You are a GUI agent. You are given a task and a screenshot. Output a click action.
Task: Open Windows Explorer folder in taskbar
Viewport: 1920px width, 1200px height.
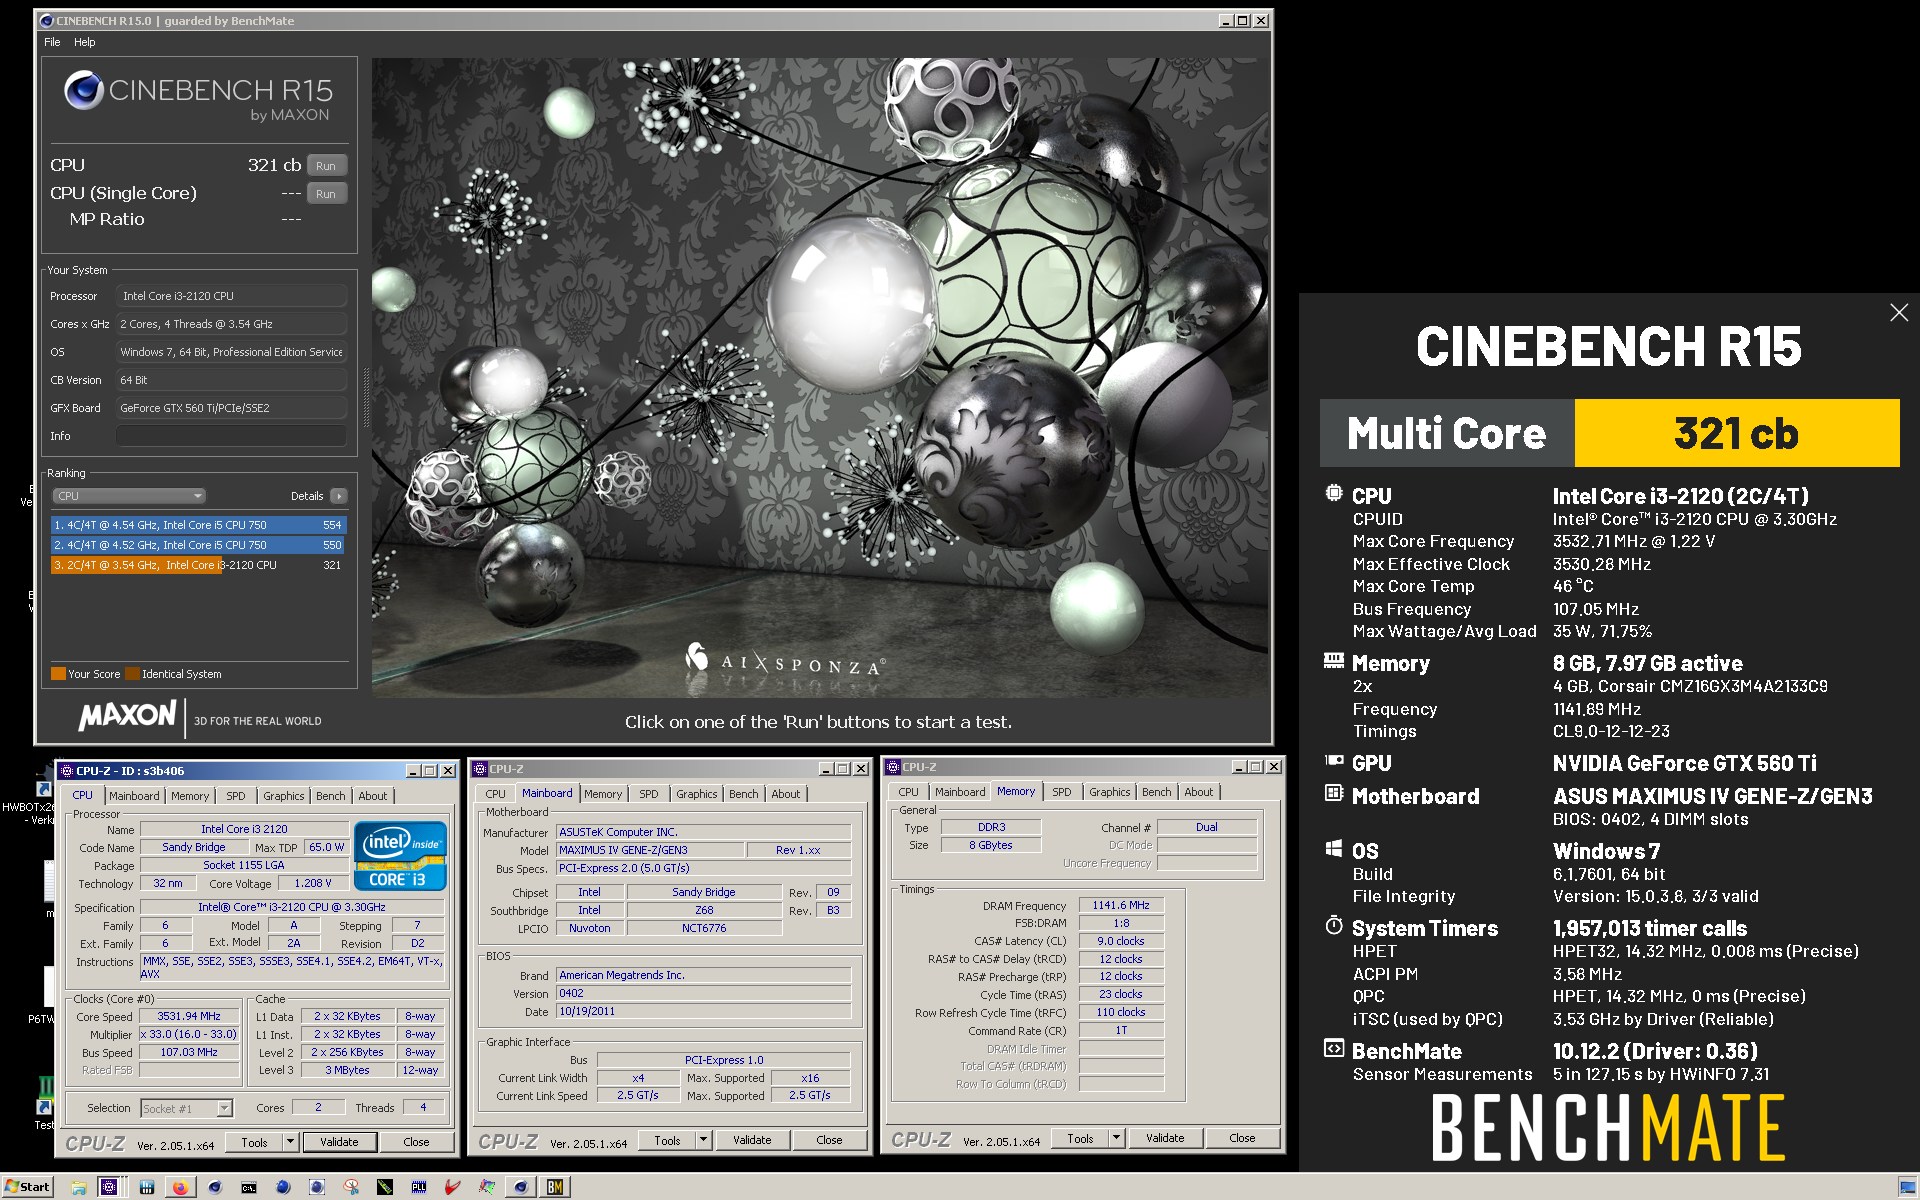point(79,1187)
